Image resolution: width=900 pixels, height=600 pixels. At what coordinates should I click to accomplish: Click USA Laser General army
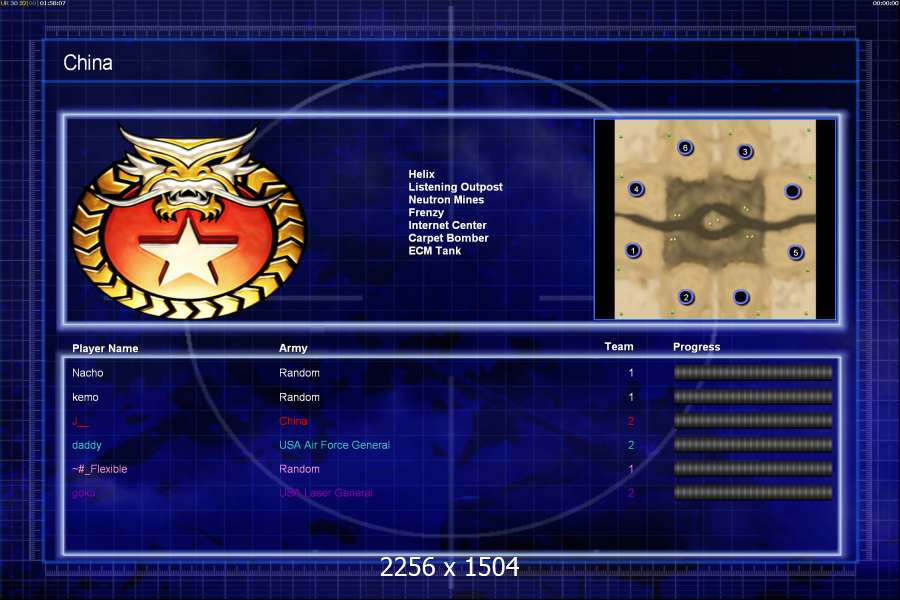[326, 493]
